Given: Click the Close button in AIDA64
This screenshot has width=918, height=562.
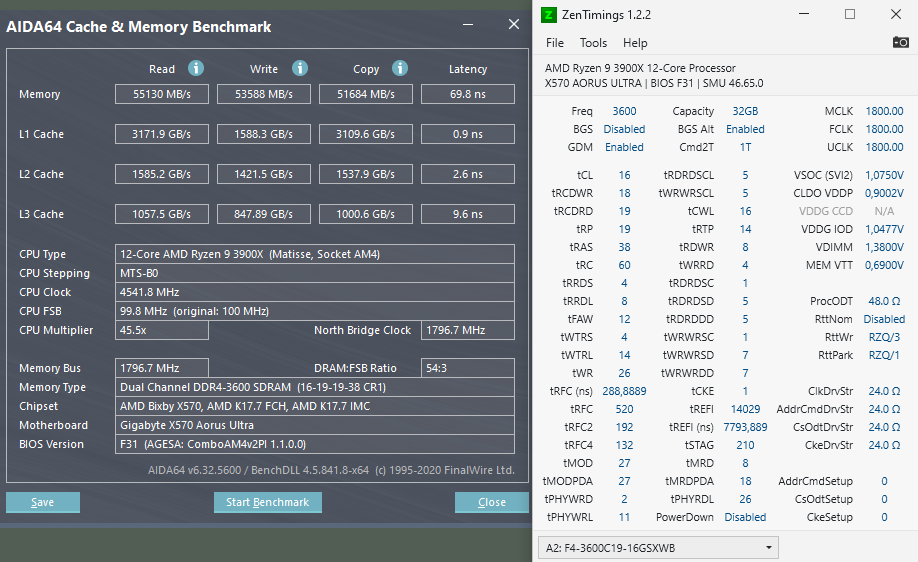Looking at the screenshot, I should point(492,502).
